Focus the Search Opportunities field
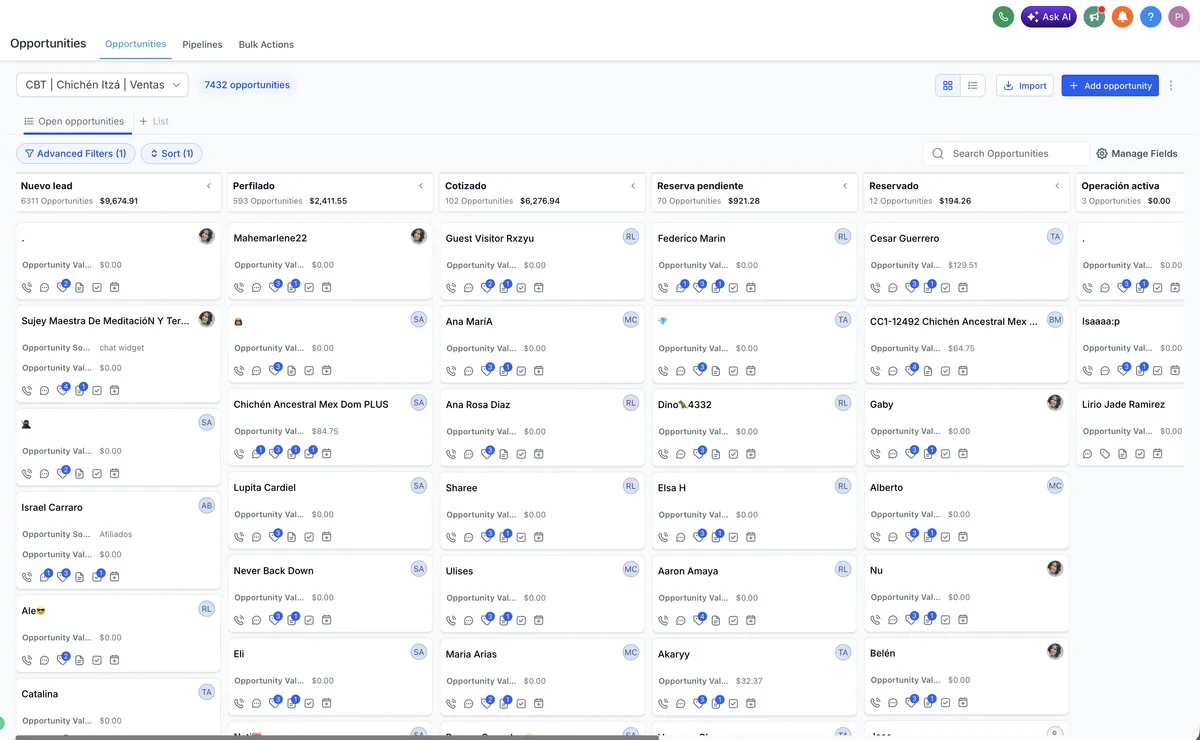The height and width of the screenshot is (740, 1200). point(1006,153)
